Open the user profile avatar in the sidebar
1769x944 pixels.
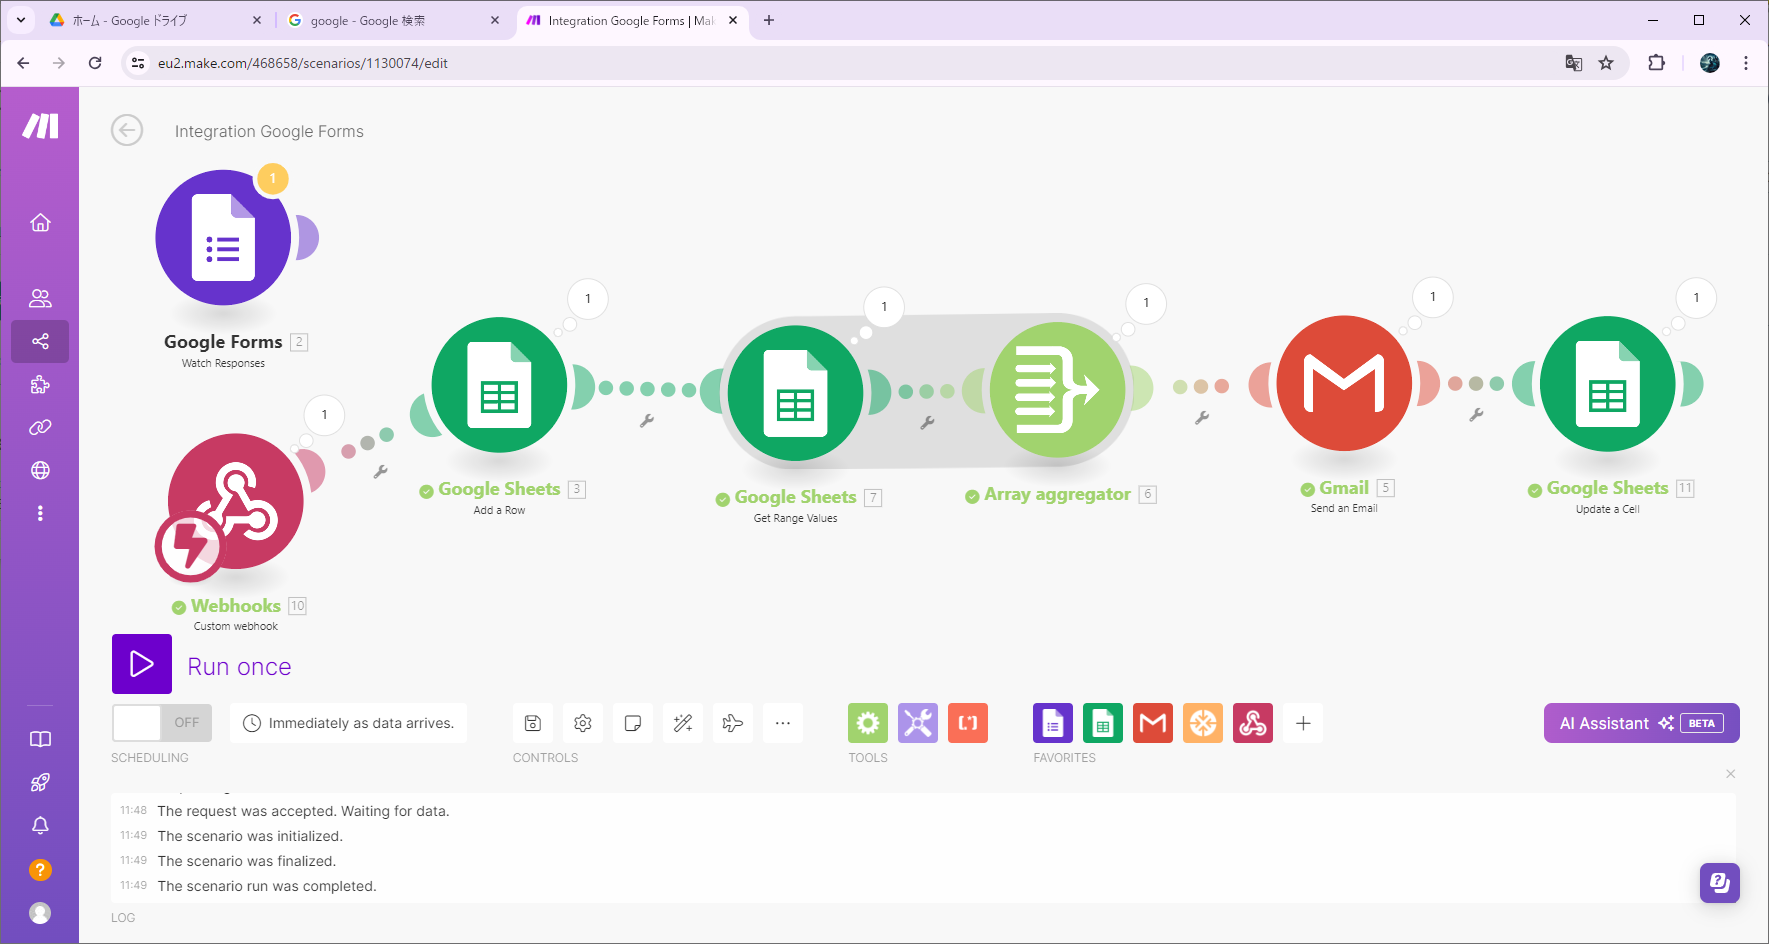click(40, 913)
